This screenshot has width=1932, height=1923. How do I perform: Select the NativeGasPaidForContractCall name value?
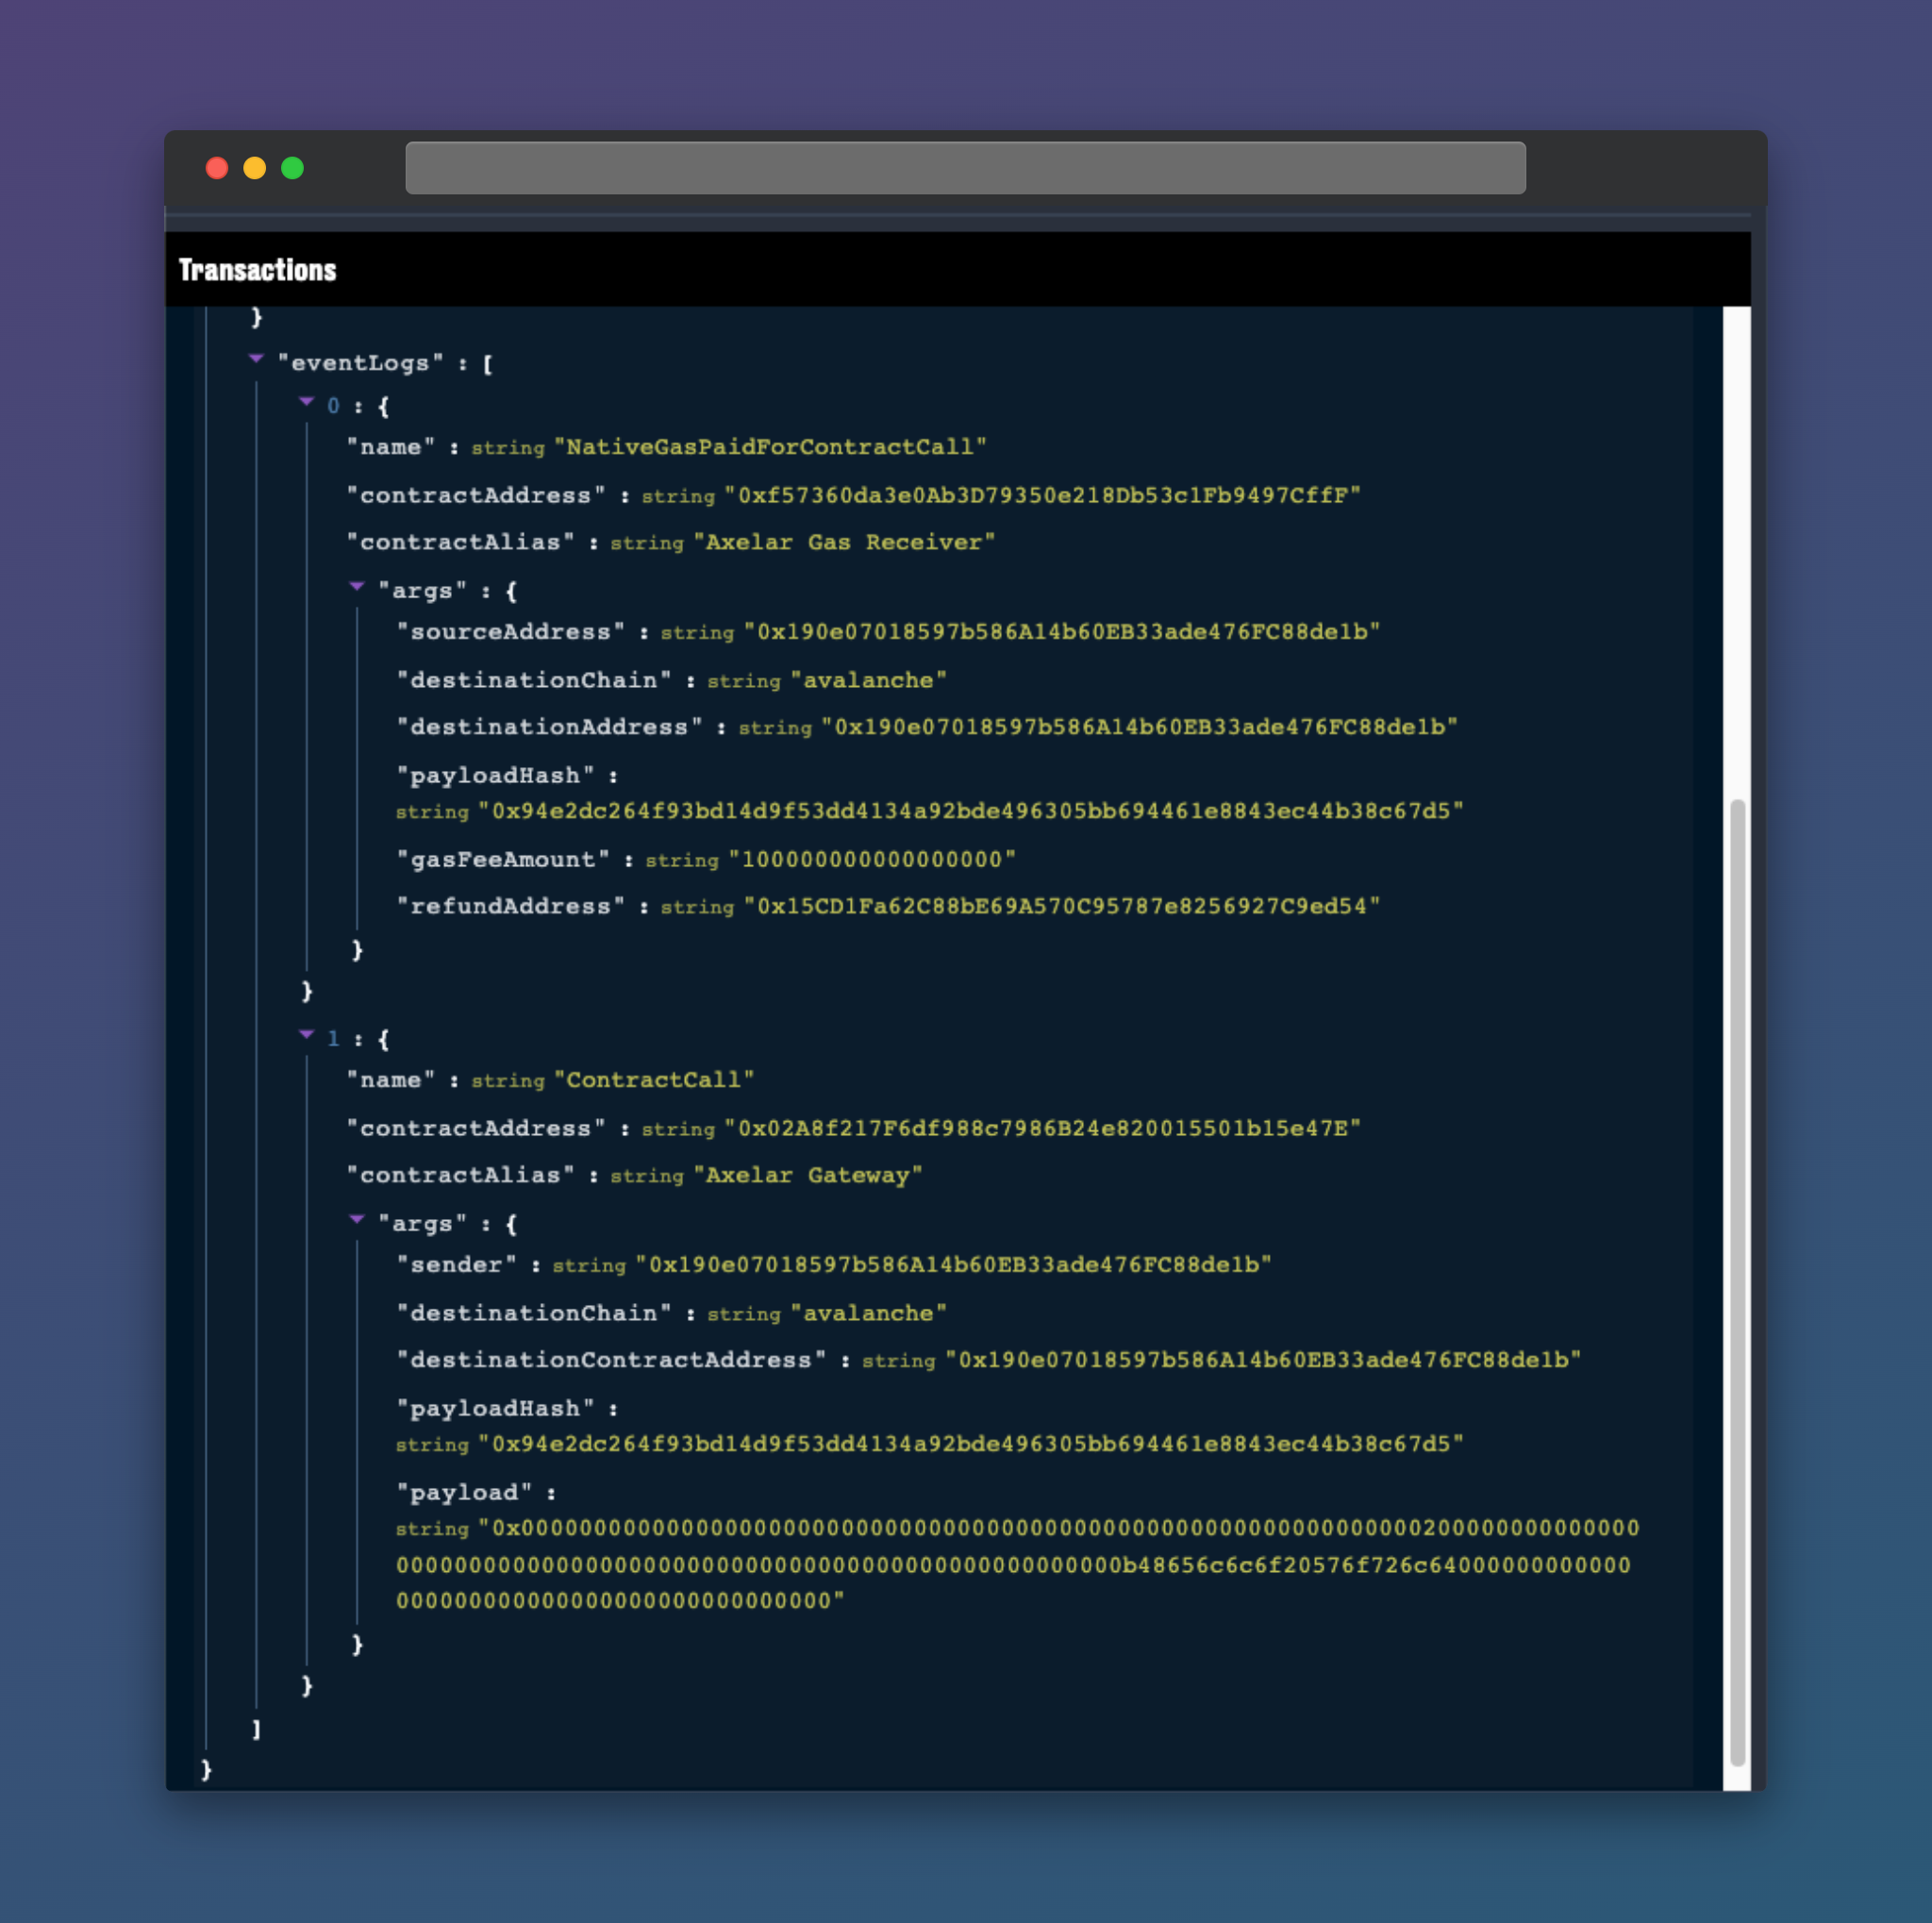click(x=770, y=447)
